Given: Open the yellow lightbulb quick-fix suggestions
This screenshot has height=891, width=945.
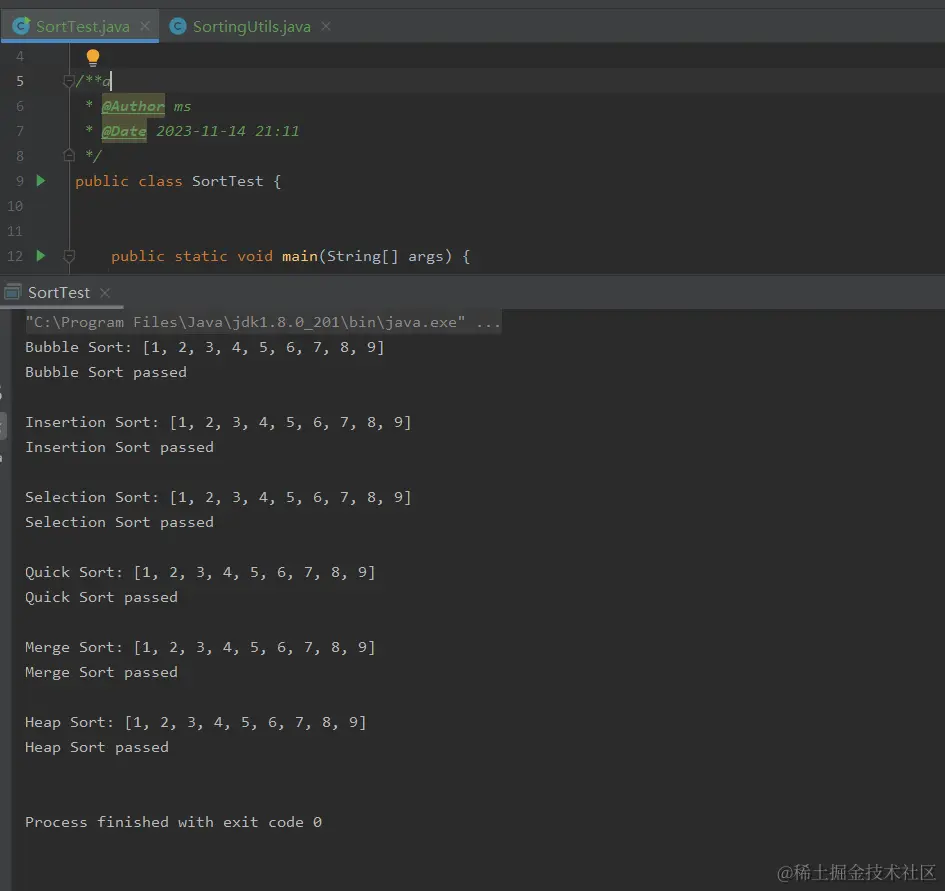Looking at the screenshot, I should tap(92, 58).
